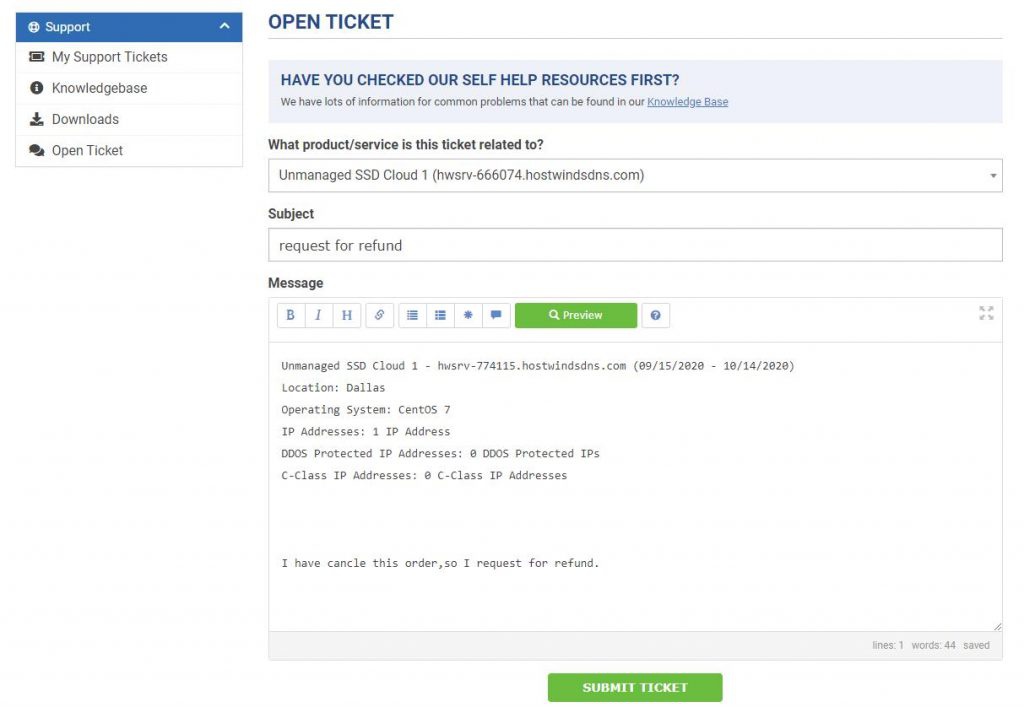
Task: Click the asterisk code icon in toolbar
Action: pos(468,315)
